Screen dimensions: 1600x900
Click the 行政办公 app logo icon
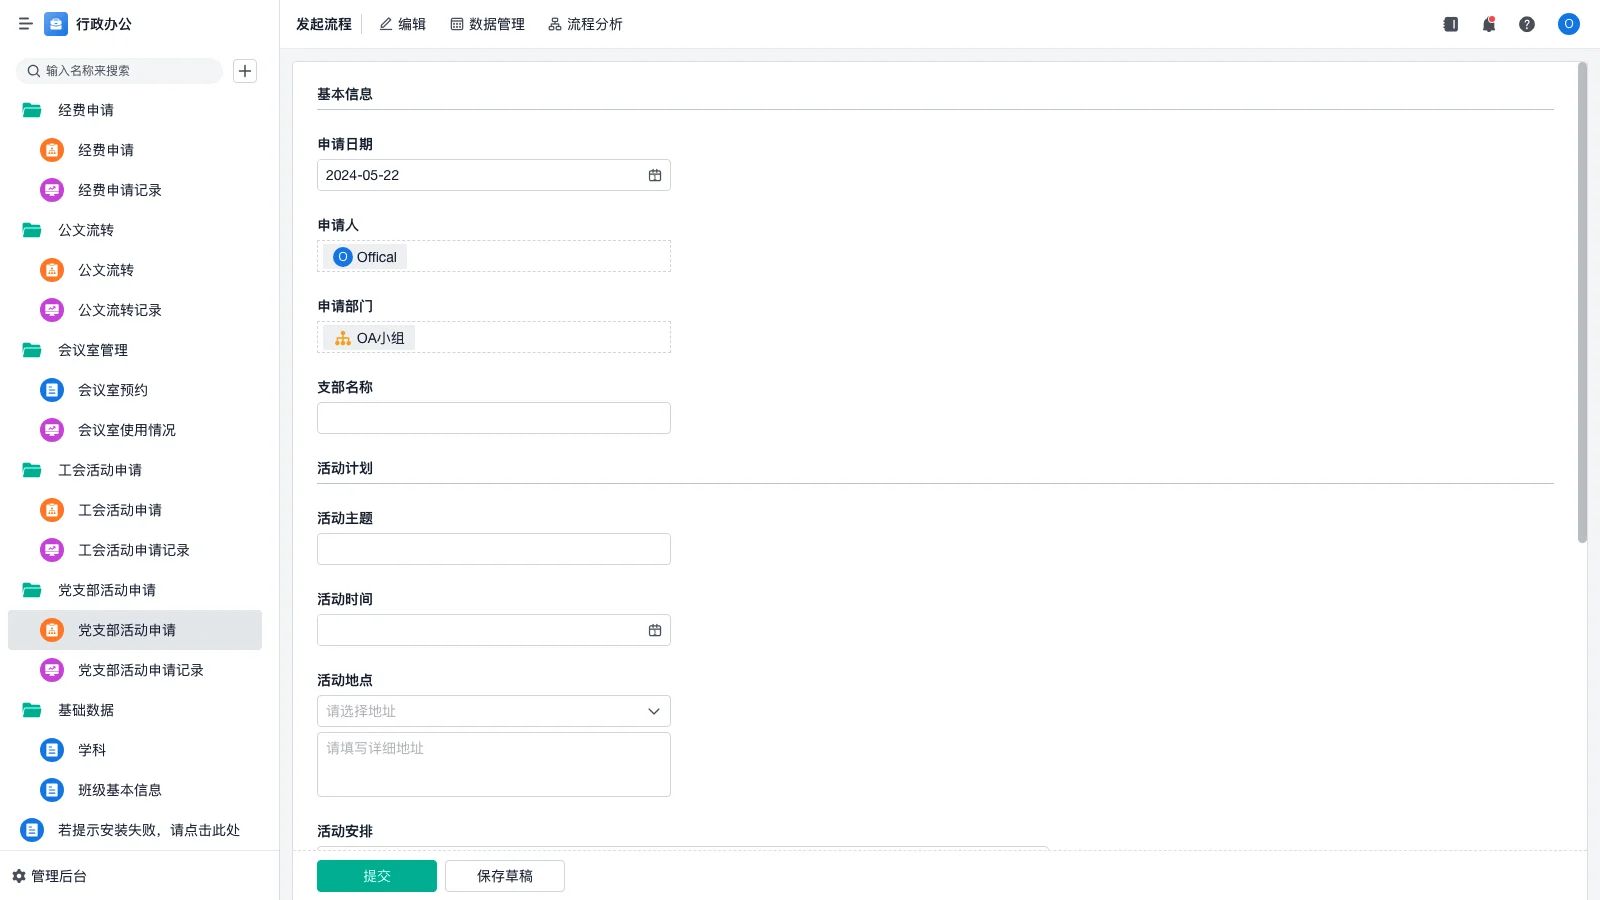(x=56, y=24)
